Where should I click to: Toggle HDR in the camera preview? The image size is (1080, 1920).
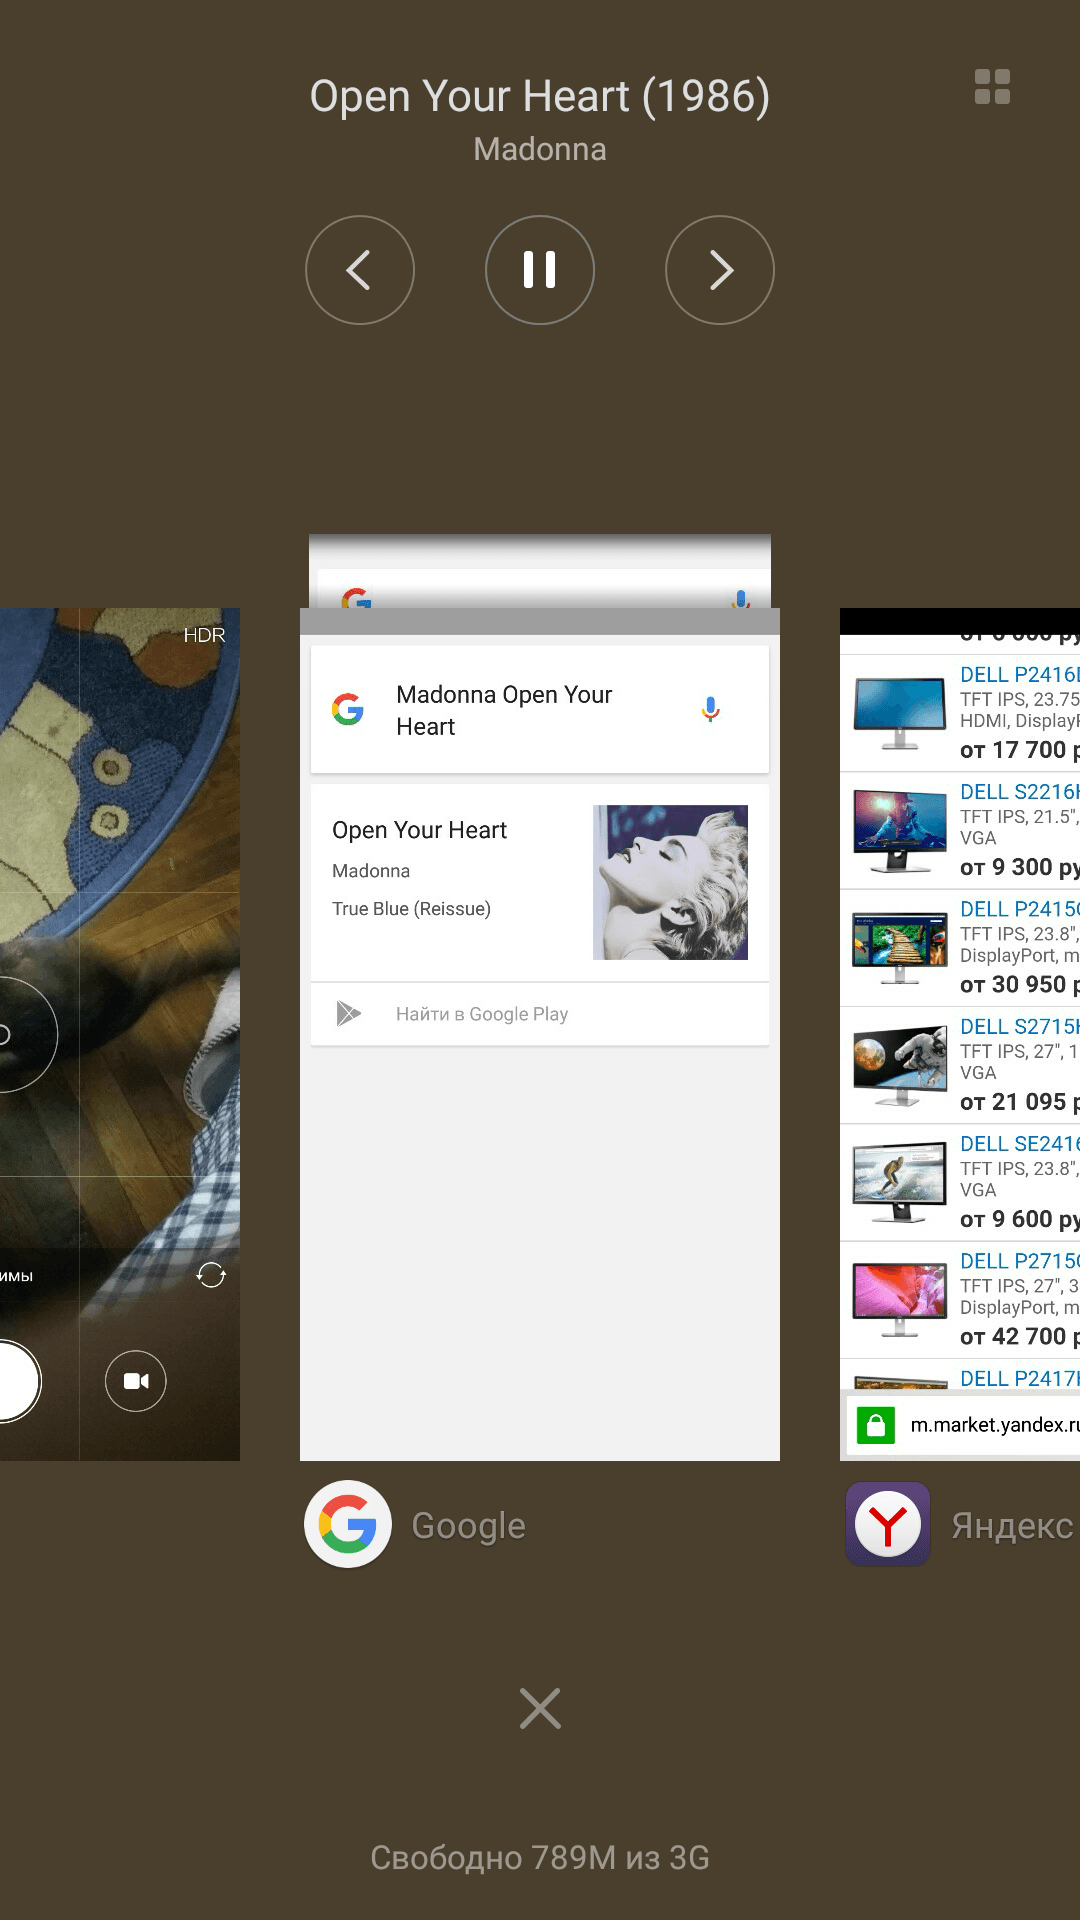[204, 635]
